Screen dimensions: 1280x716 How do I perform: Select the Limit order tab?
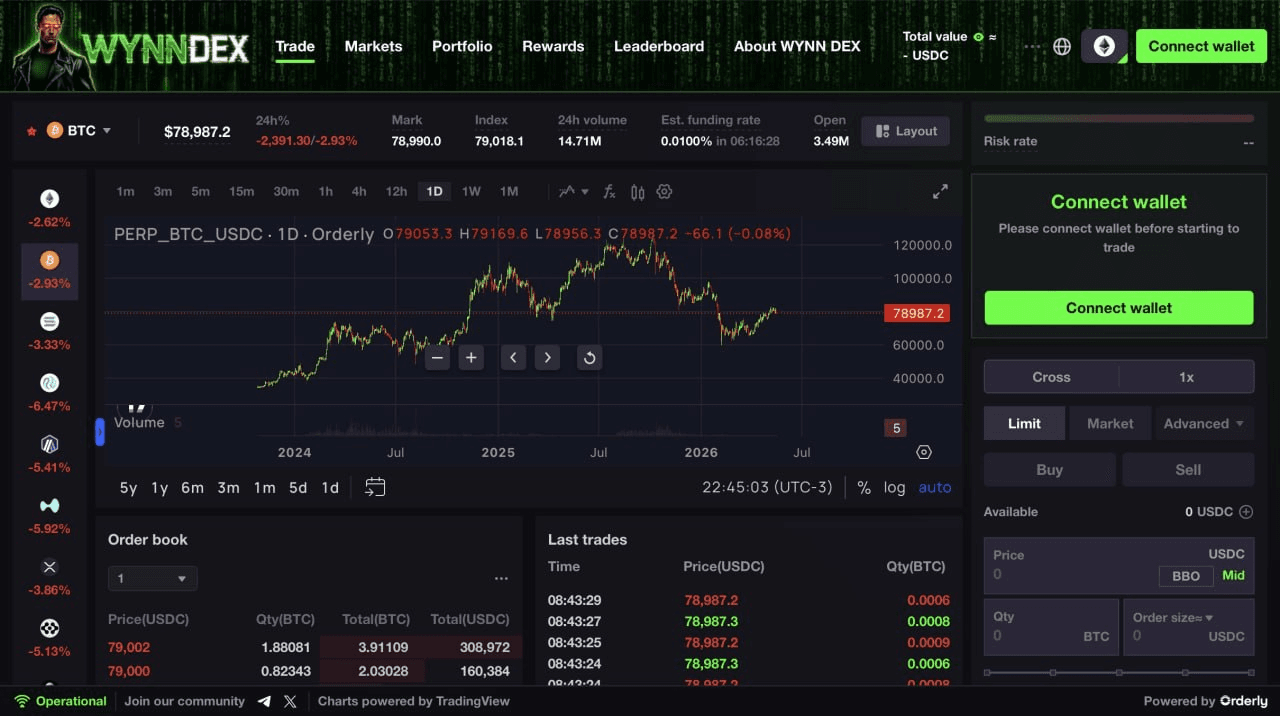coord(1024,423)
